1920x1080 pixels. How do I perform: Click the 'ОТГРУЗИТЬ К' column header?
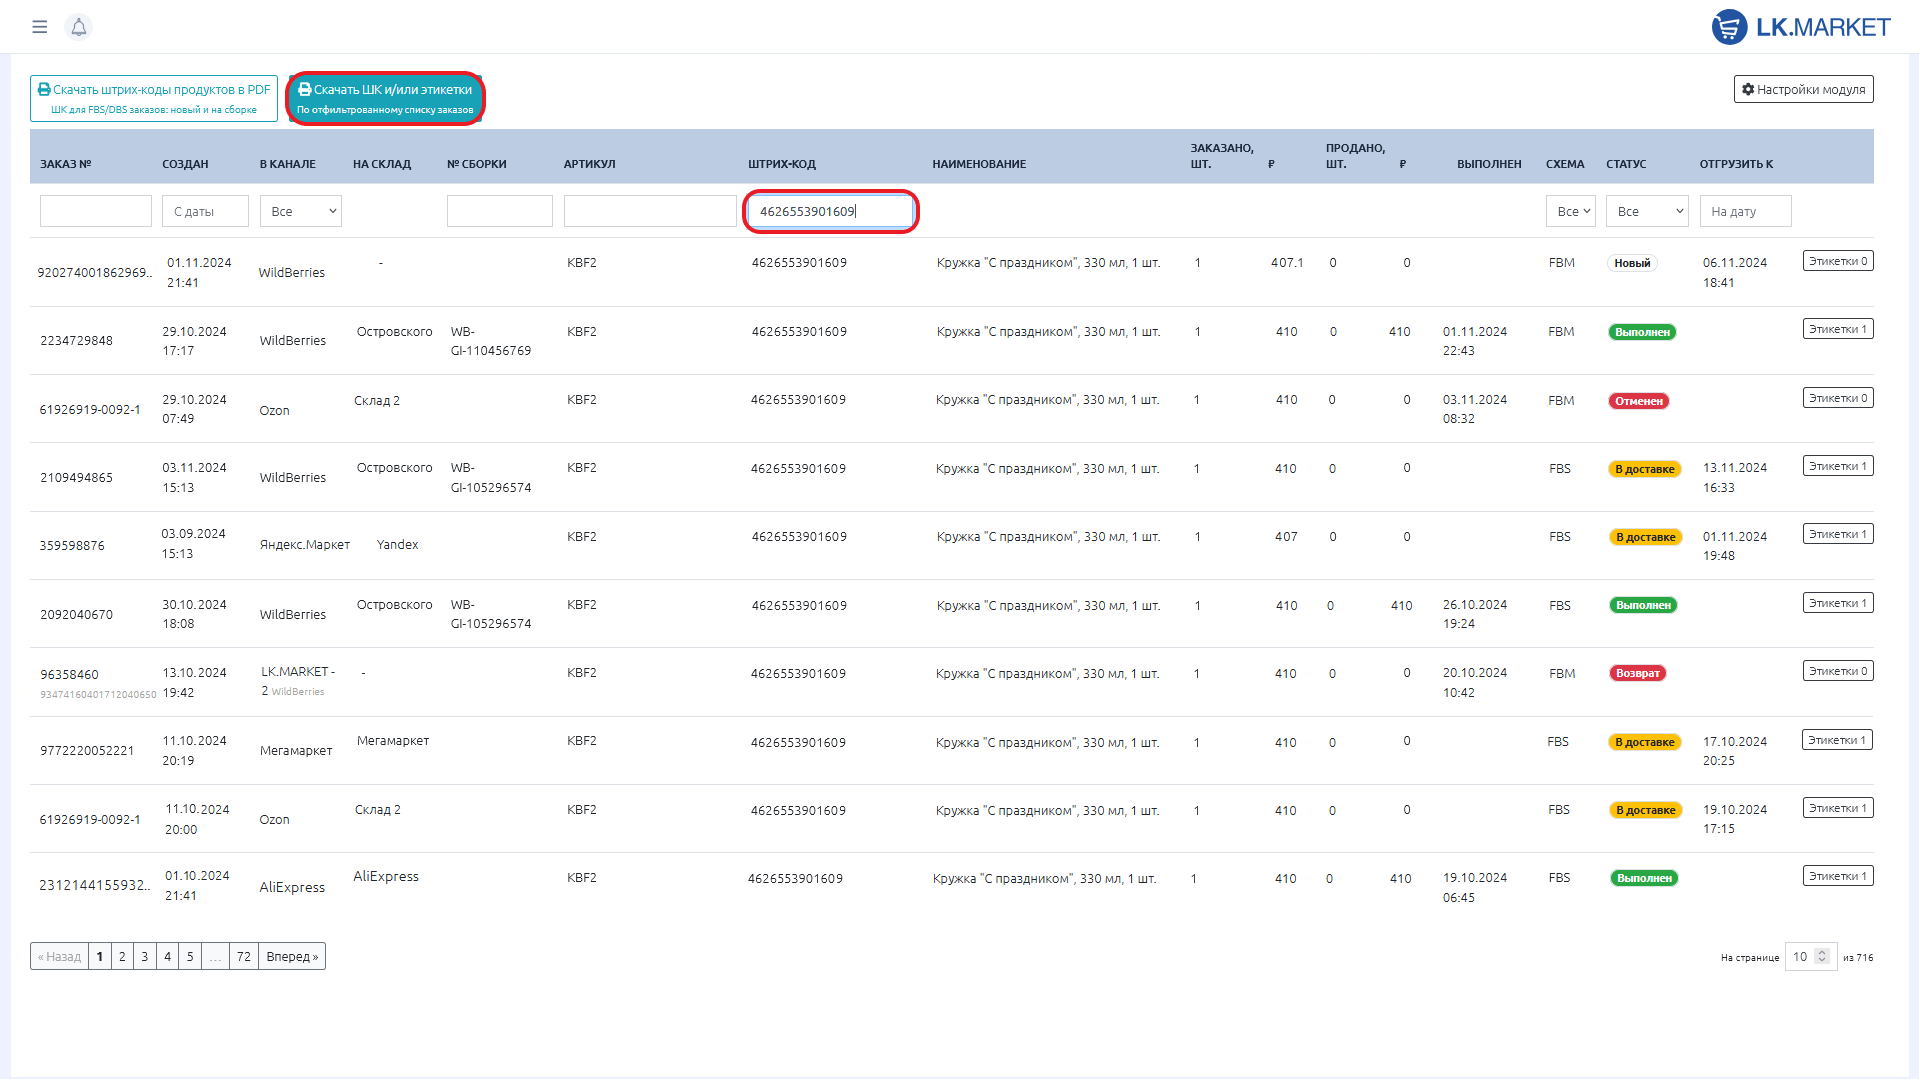point(1736,164)
